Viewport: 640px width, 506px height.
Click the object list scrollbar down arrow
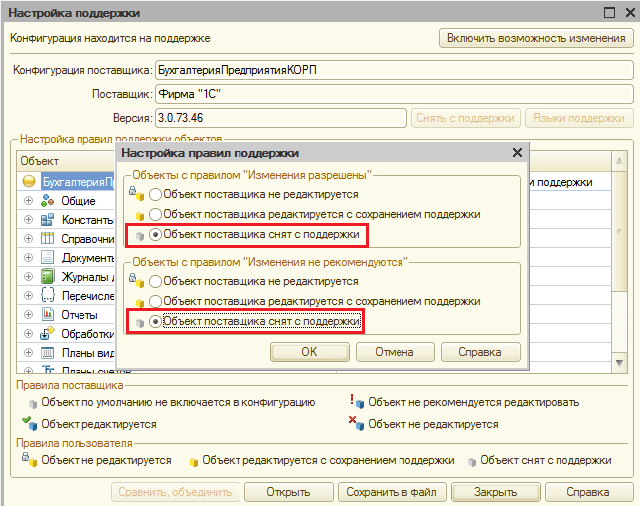click(619, 363)
